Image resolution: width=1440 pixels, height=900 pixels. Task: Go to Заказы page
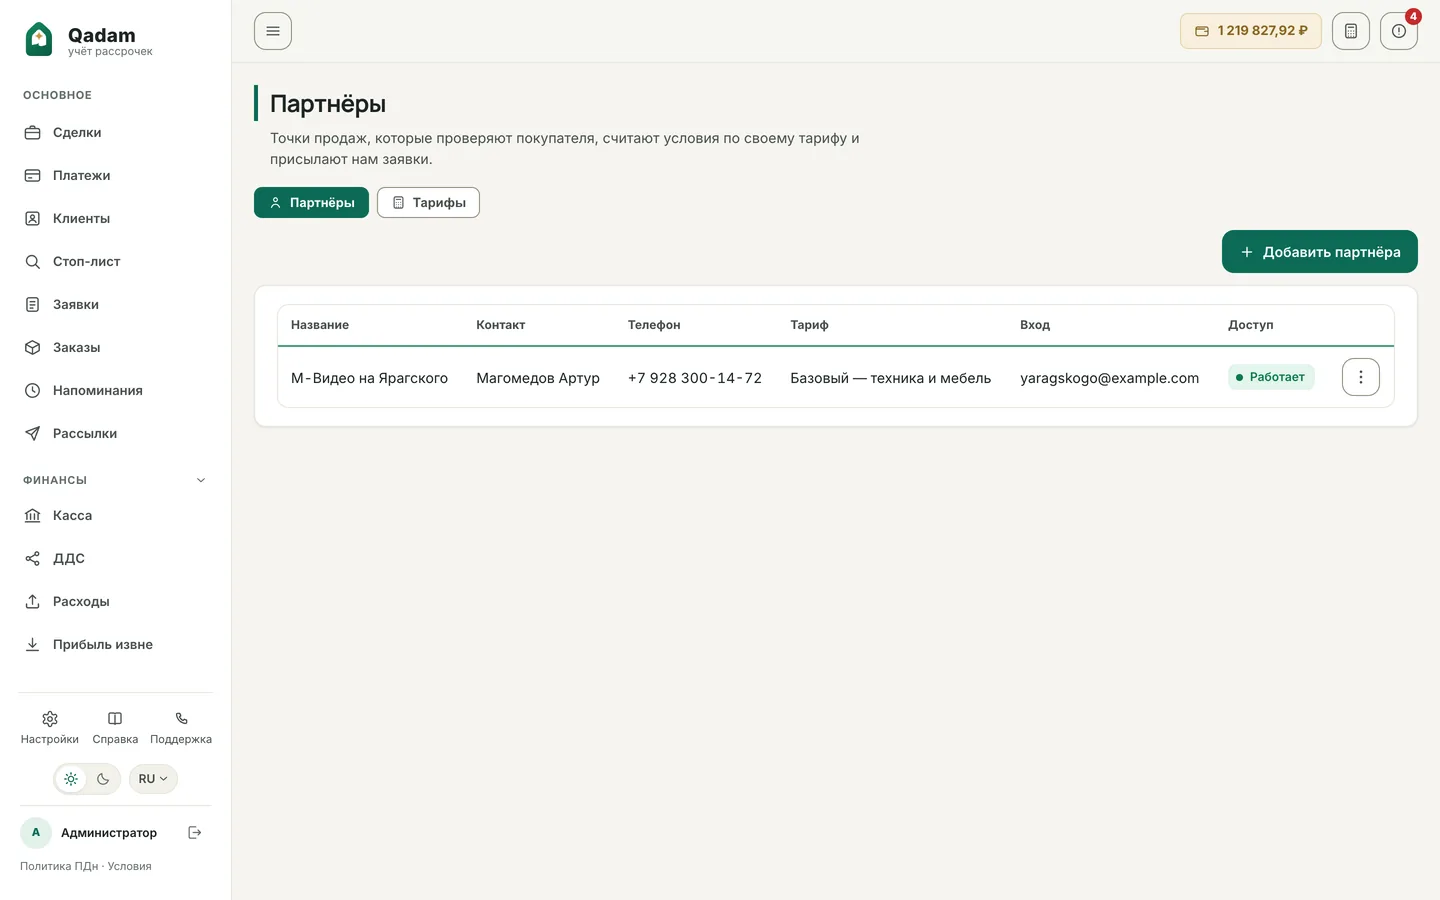(116, 348)
